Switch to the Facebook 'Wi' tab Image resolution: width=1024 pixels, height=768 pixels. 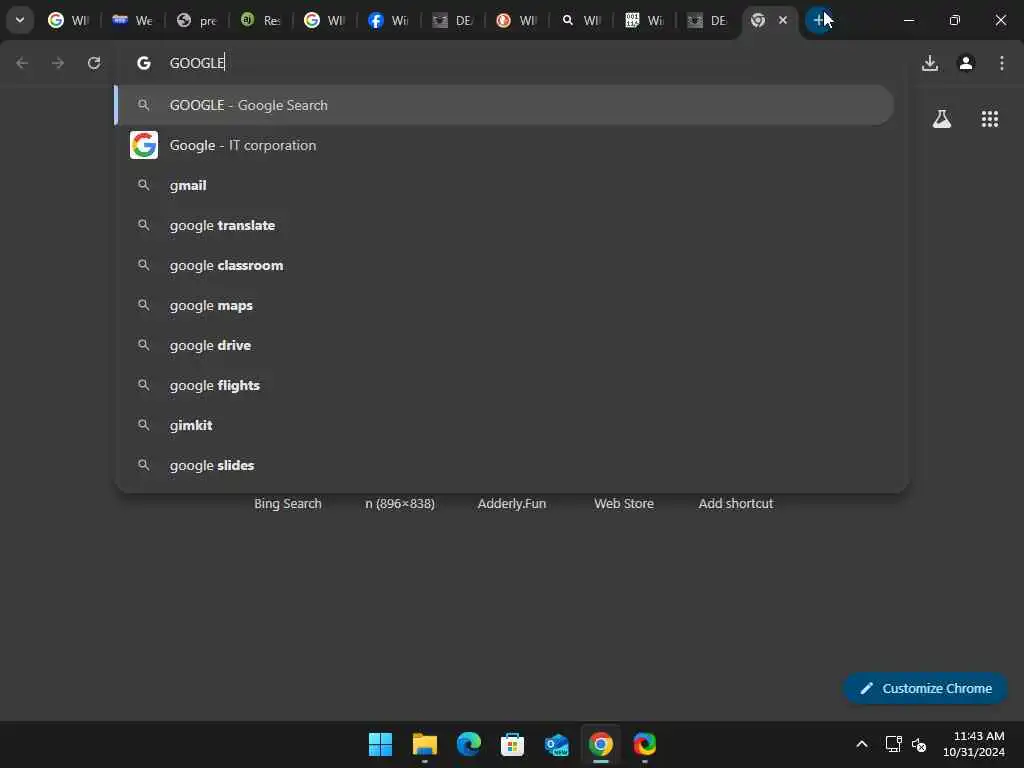[389, 20]
